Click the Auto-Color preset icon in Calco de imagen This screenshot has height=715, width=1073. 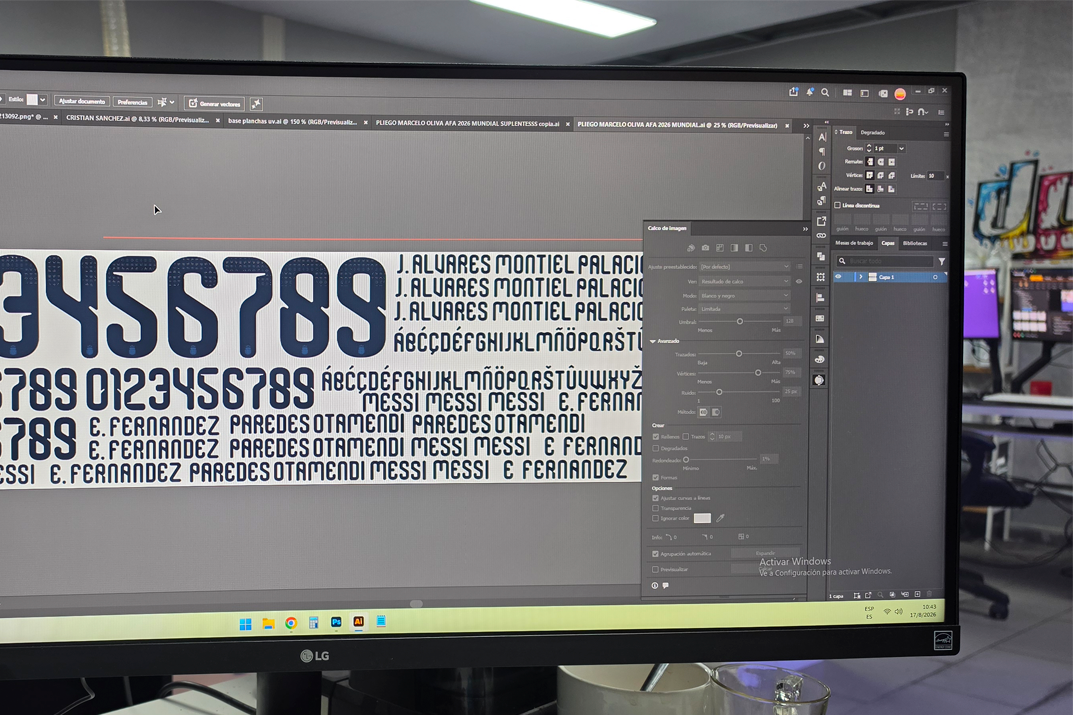click(x=690, y=248)
